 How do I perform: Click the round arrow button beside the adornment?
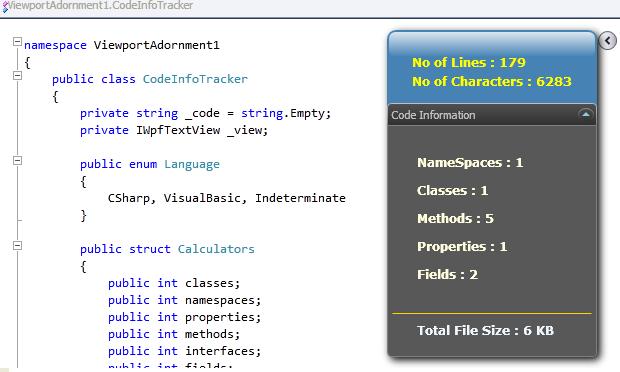point(607,40)
